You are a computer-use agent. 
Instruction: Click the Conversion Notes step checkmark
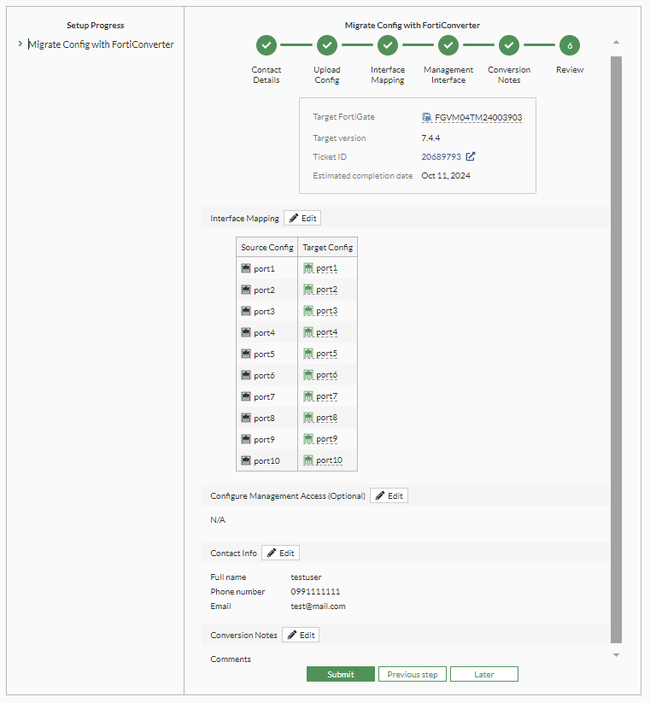point(509,45)
